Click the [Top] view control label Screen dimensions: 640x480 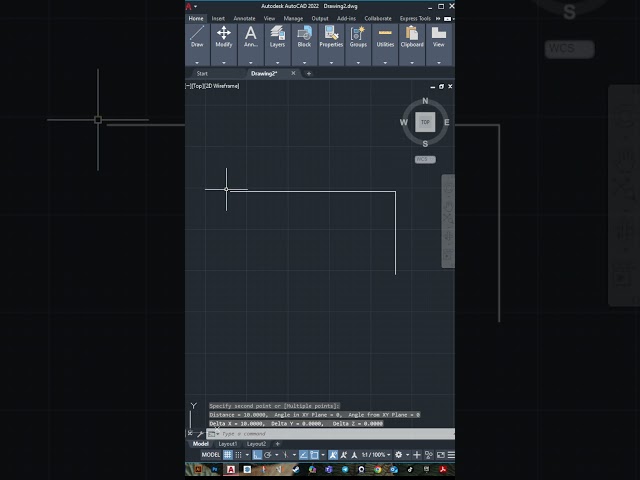coord(198,86)
